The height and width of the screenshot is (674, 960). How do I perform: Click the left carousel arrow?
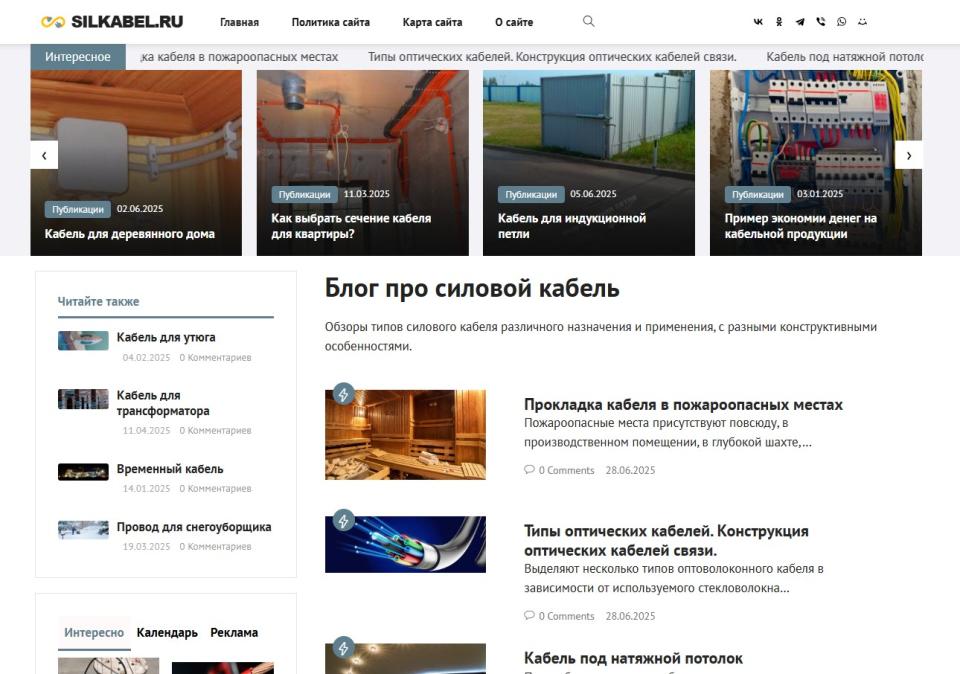44,155
